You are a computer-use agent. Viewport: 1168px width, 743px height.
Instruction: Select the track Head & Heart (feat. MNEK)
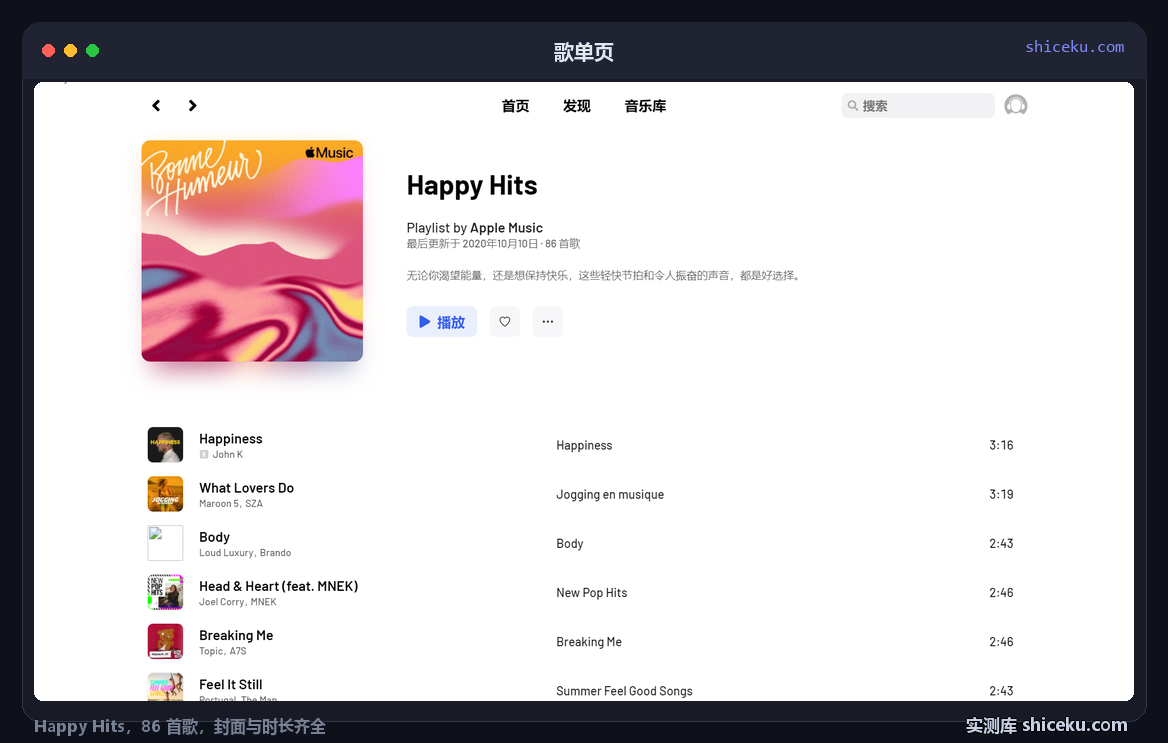279,587
